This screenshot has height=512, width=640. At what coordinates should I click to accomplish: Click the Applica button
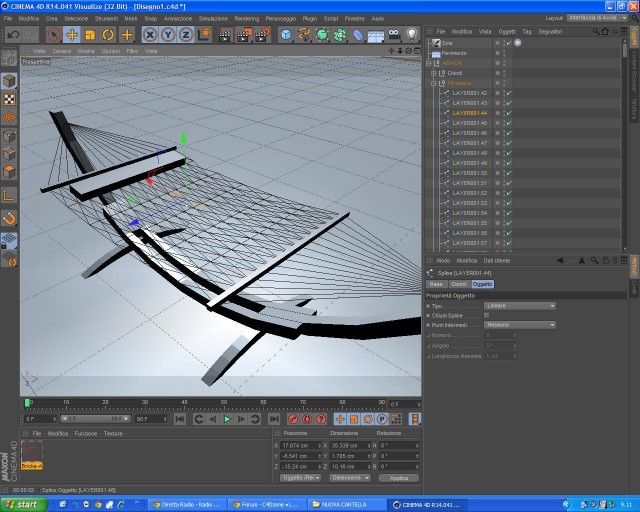click(x=399, y=478)
